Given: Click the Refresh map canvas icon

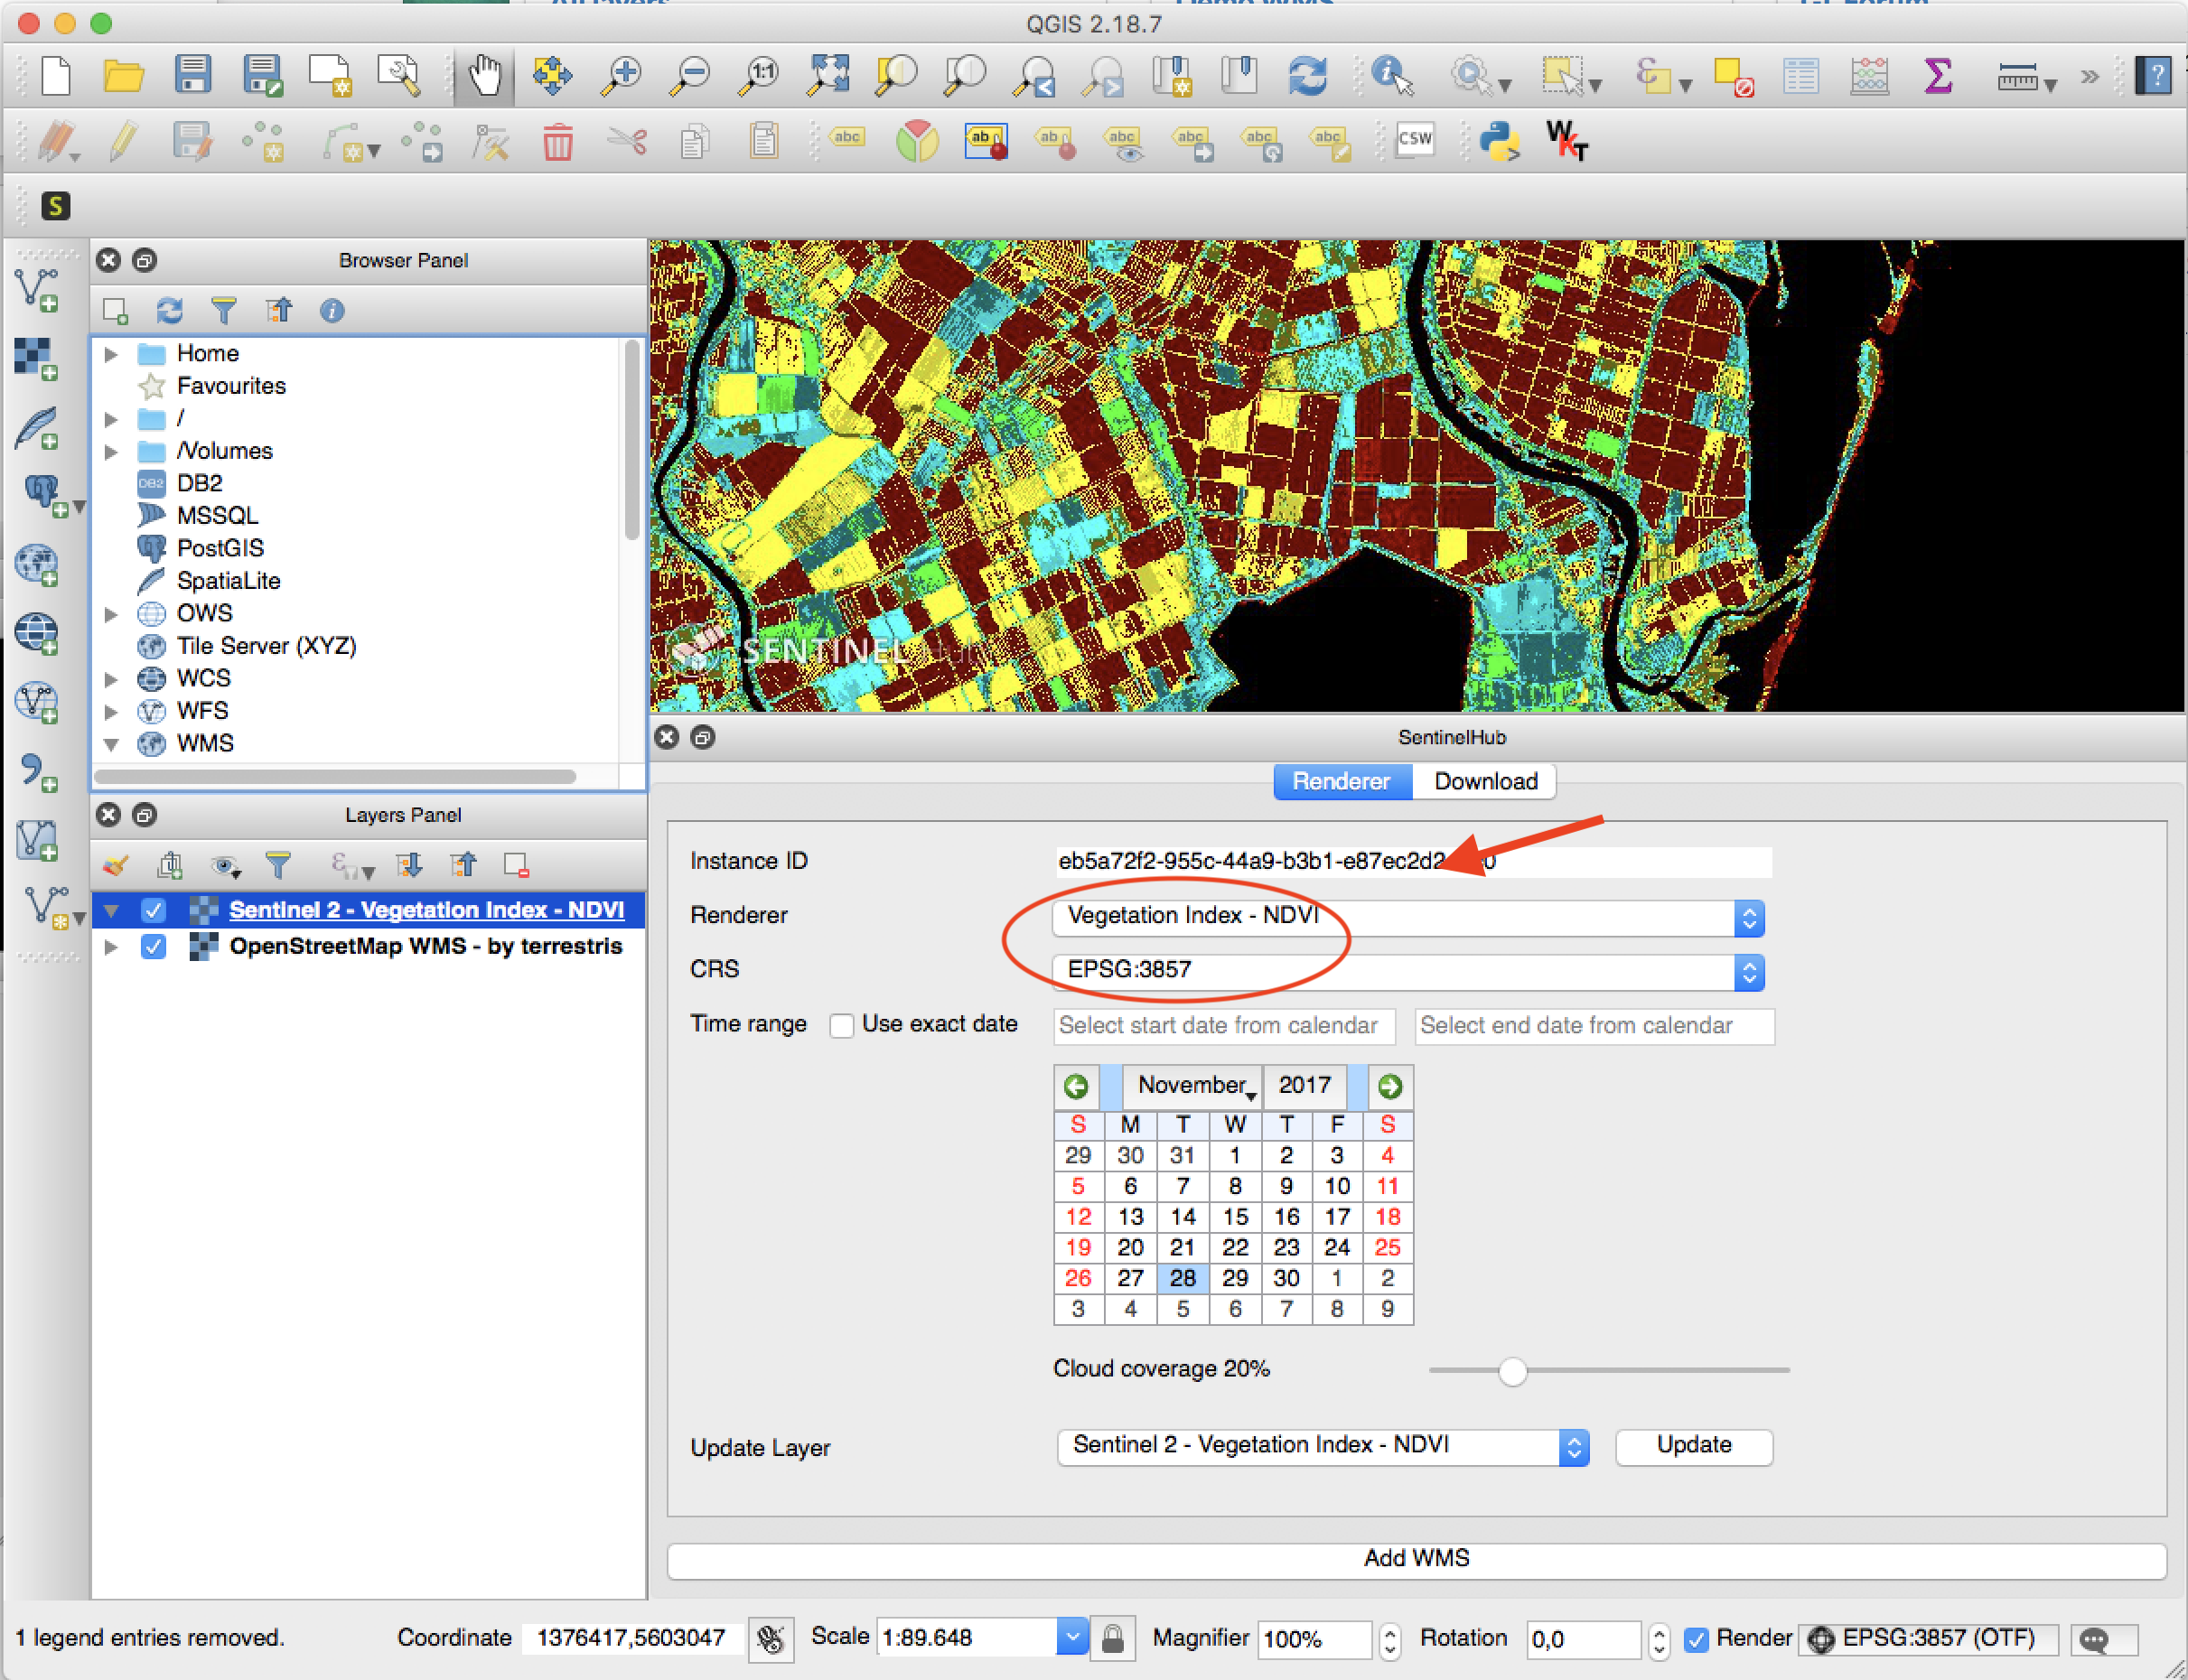Looking at the screenshot, I should pos(1307,76).
